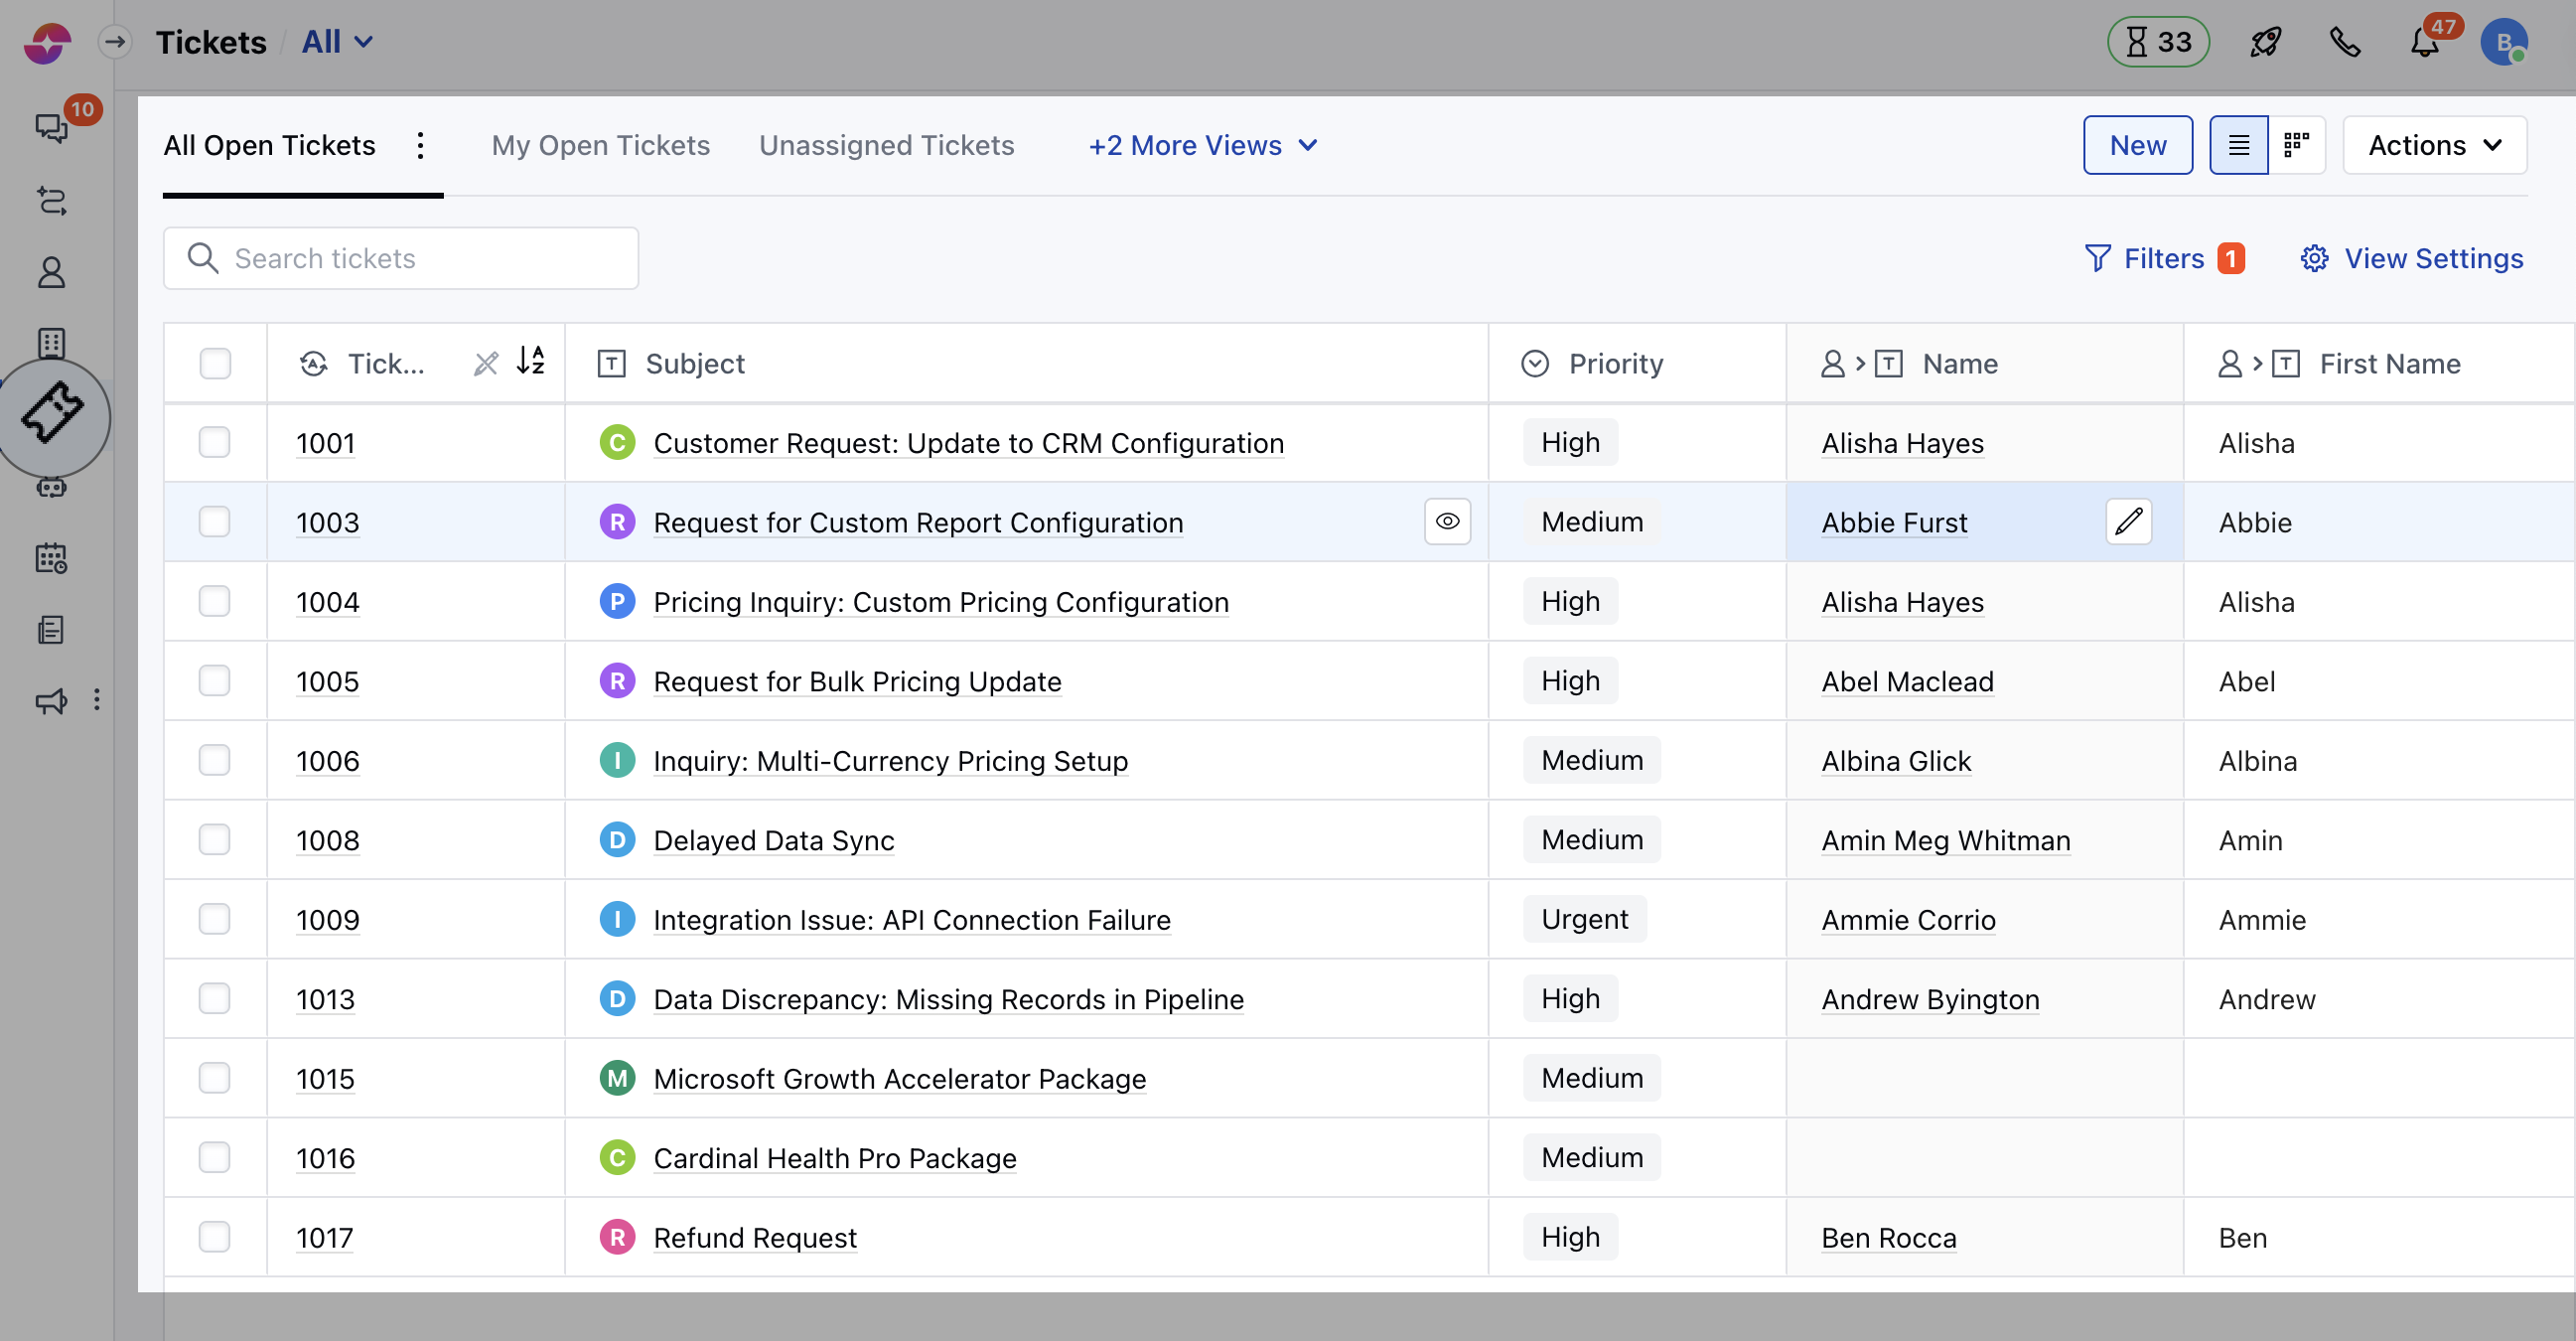The width and height of the screenshot is (2576, 1341).
Task: Open the All tickets module dropdown
Action: [337, 42]
